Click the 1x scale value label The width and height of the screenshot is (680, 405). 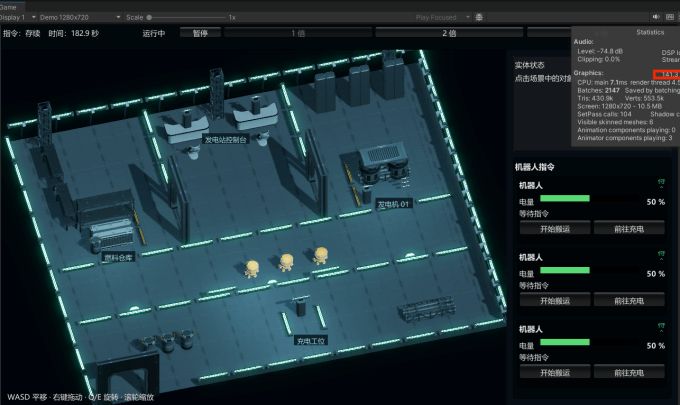coord(232,17)
